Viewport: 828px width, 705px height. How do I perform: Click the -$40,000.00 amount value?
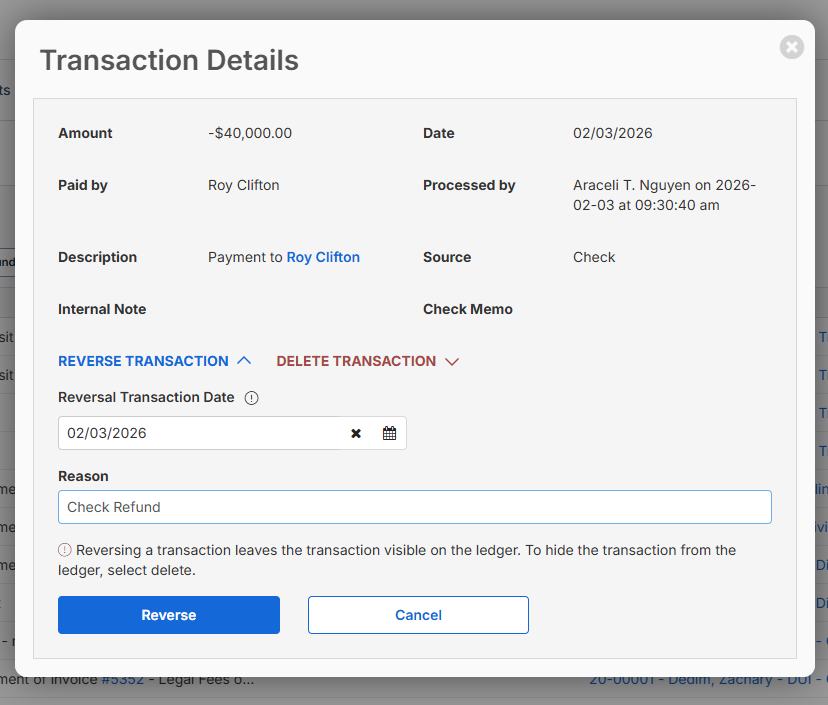[x=250, y=133]
